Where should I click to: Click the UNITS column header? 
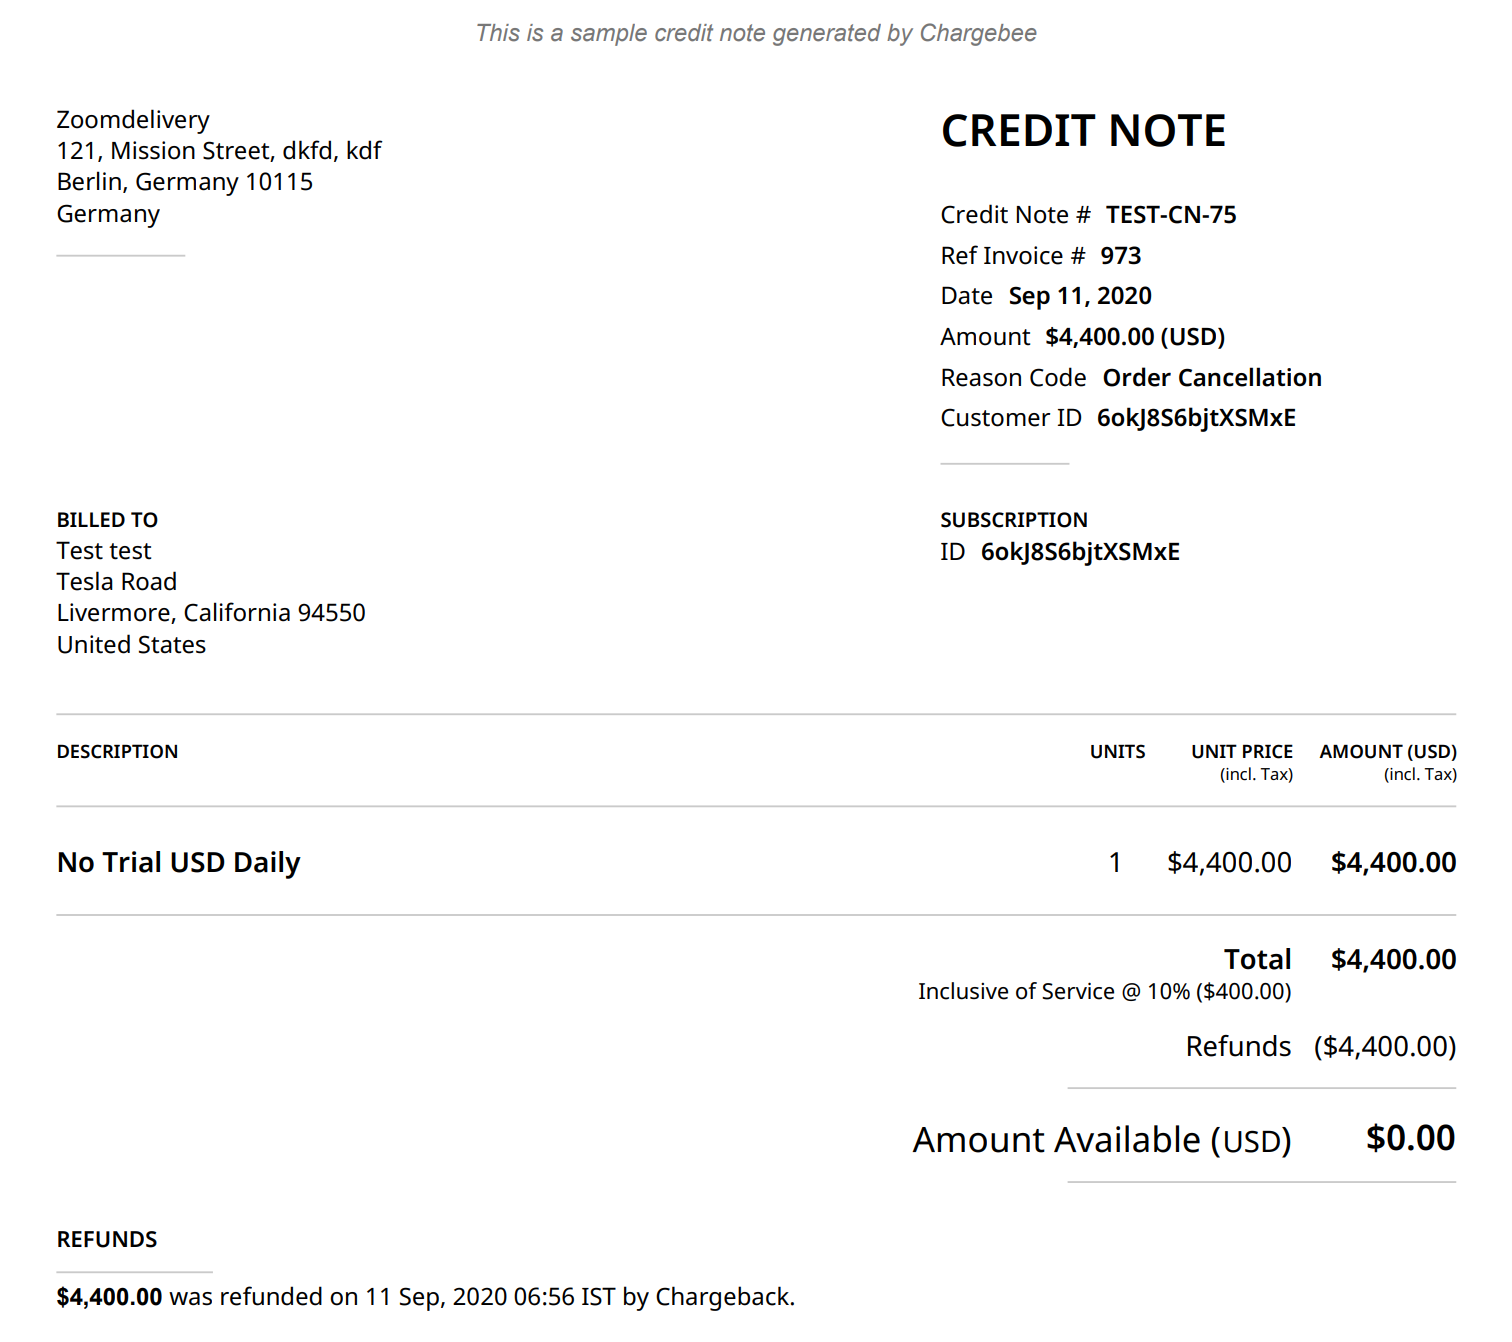pyautogui.click(x=1117, y=752)
